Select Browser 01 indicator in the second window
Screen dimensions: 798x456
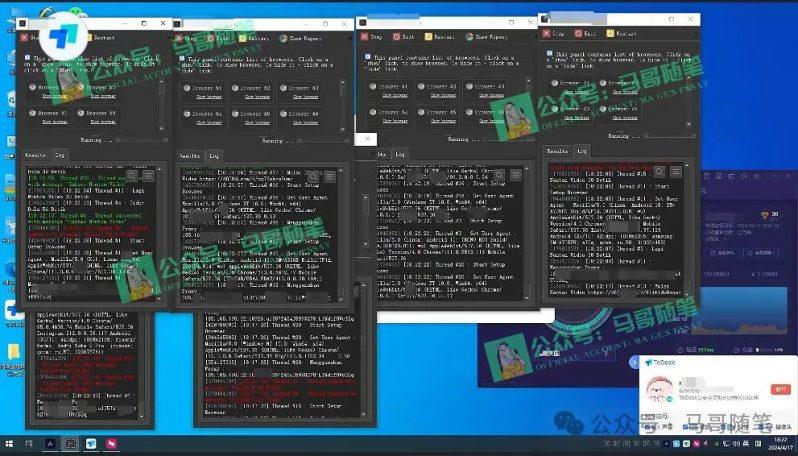(x=186, y=88)
